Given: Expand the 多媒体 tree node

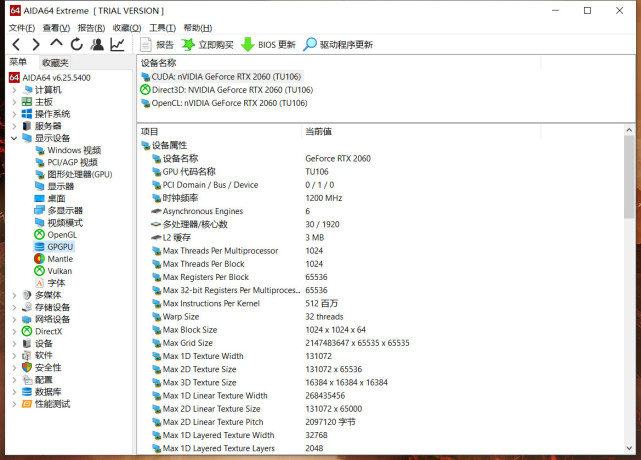Looking at the screenshot, I should [14, 295].
